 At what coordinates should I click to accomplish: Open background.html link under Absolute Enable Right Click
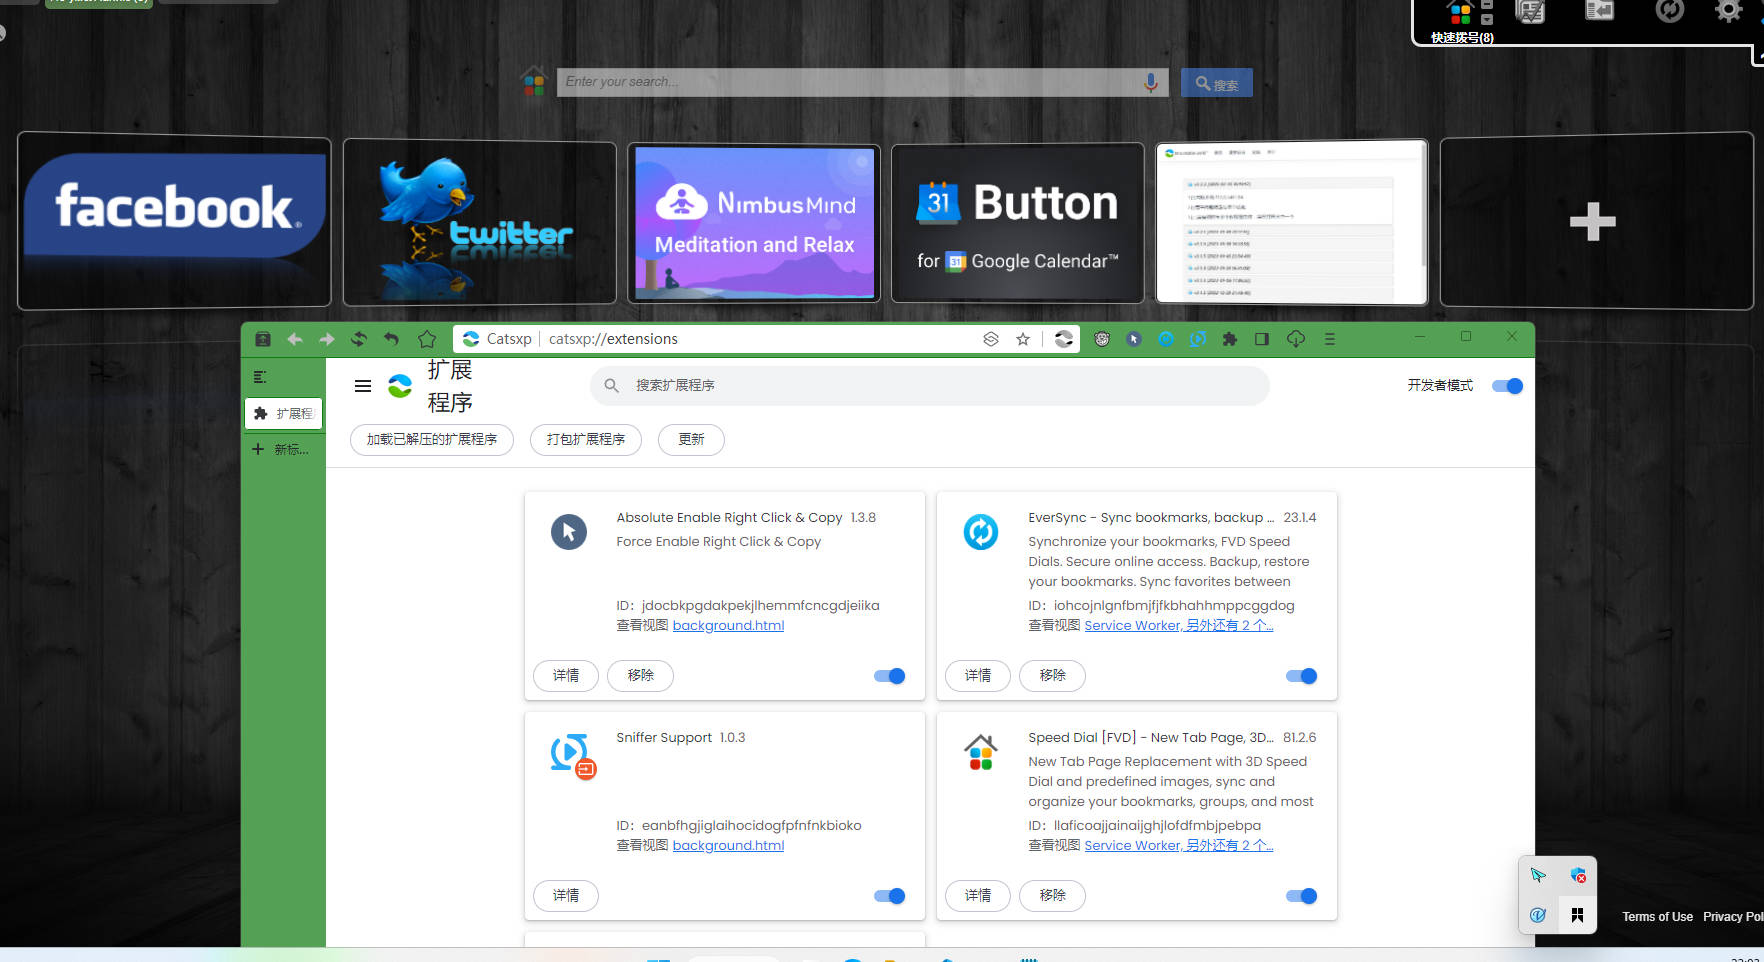728,626
